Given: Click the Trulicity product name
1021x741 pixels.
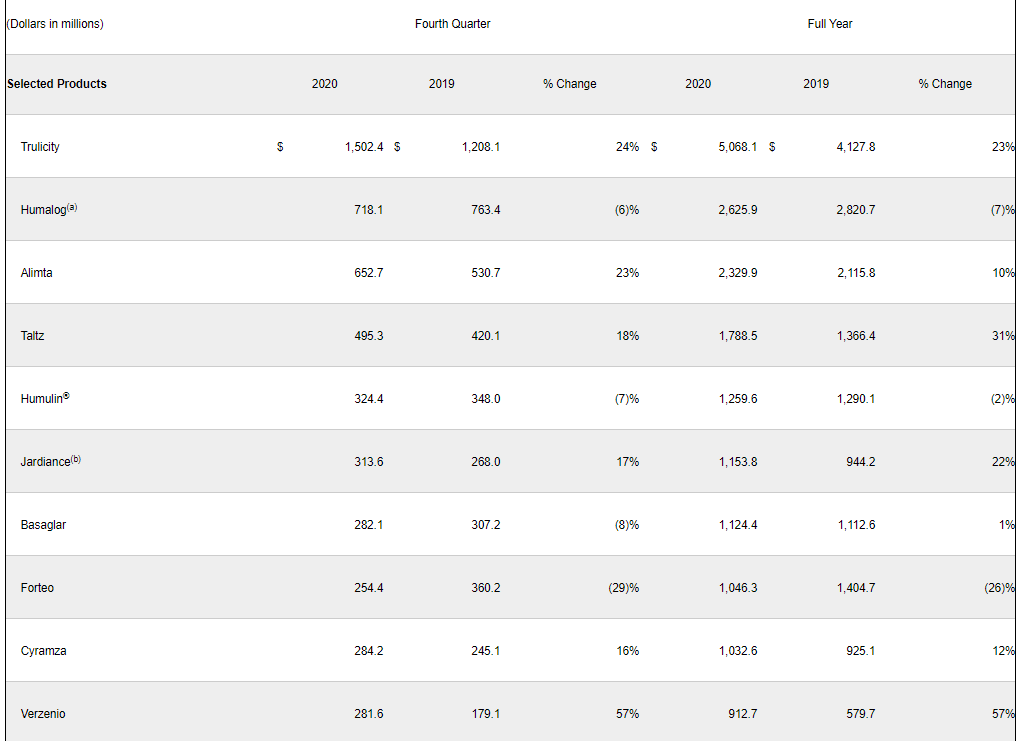Looking at the screenshot, I should [x=40, y=147].
